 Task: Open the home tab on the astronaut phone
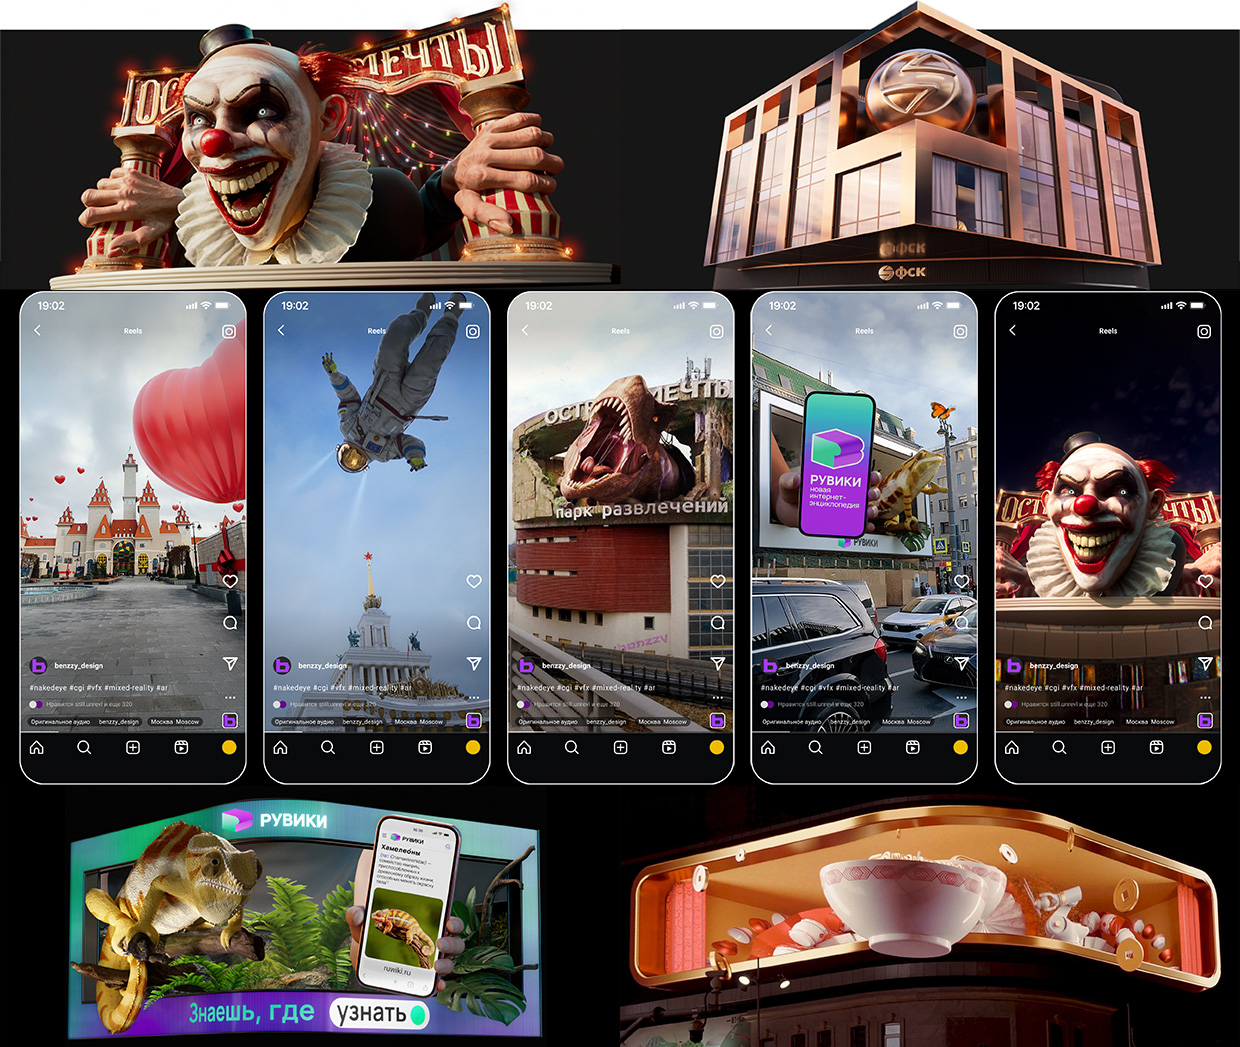(x=280, y=747)
